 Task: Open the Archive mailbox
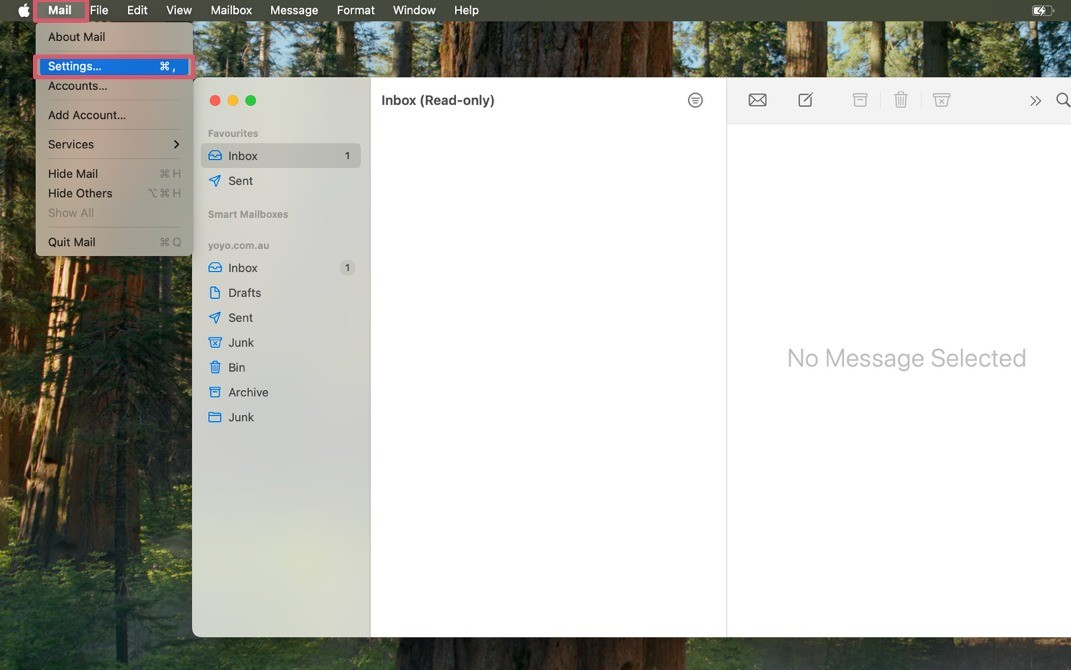(x=281, y=393)
